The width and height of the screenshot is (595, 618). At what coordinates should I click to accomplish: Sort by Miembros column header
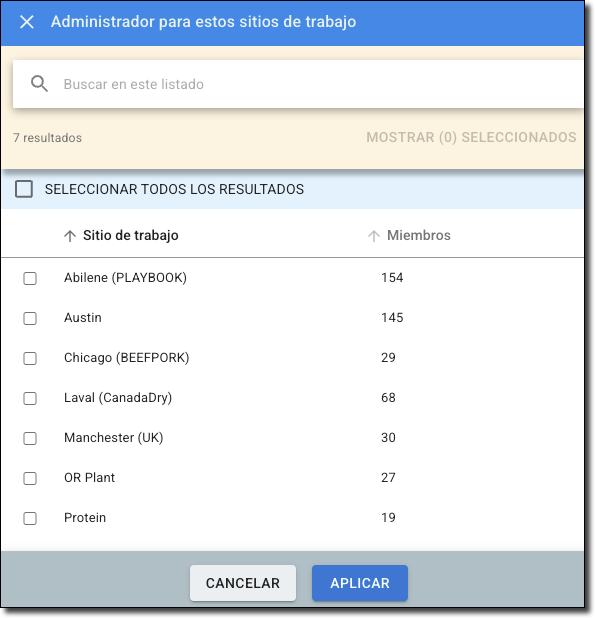click(418, 235)
